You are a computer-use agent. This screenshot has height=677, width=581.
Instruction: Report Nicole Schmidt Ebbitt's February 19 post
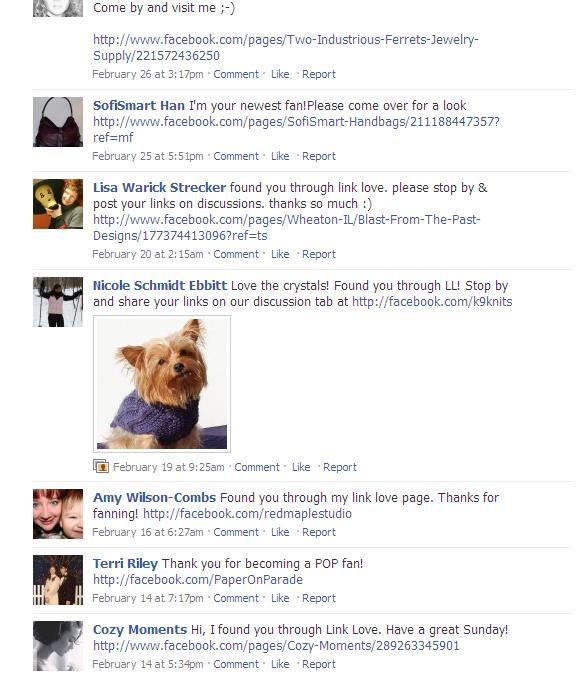pos(340,467)
